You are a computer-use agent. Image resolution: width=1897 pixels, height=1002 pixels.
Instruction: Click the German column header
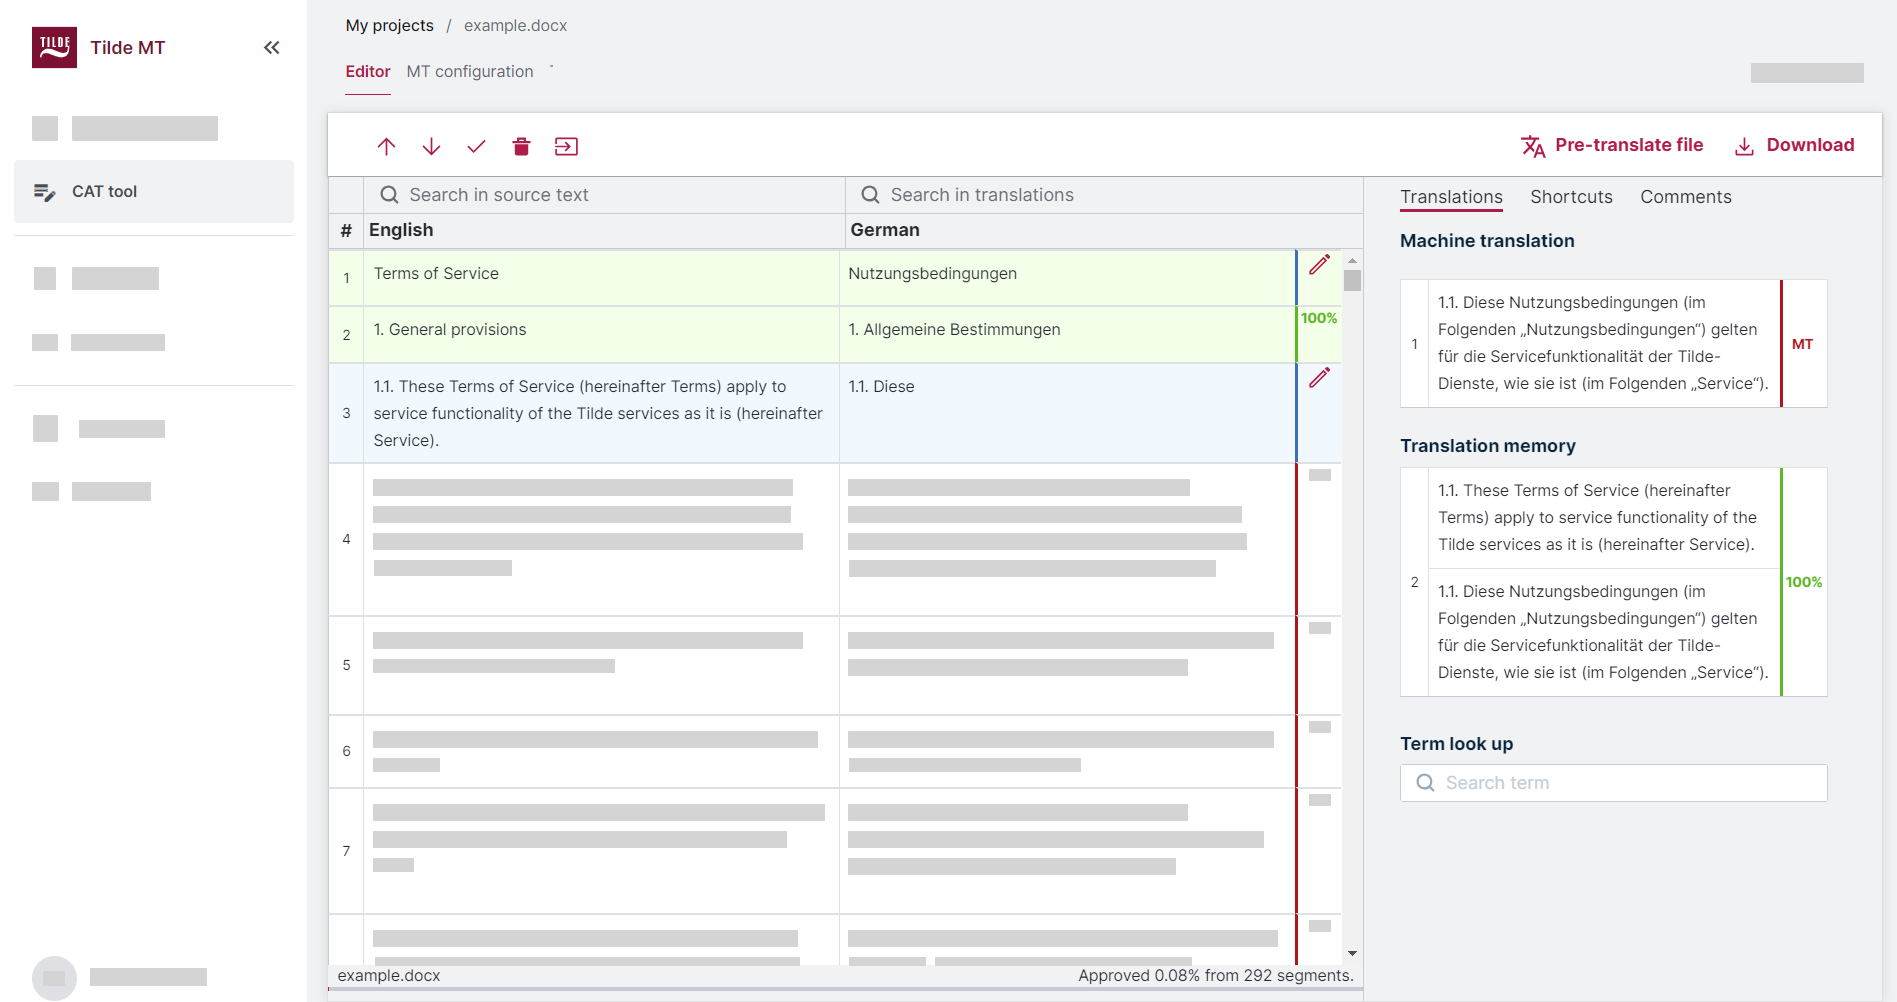coord(885,230)
